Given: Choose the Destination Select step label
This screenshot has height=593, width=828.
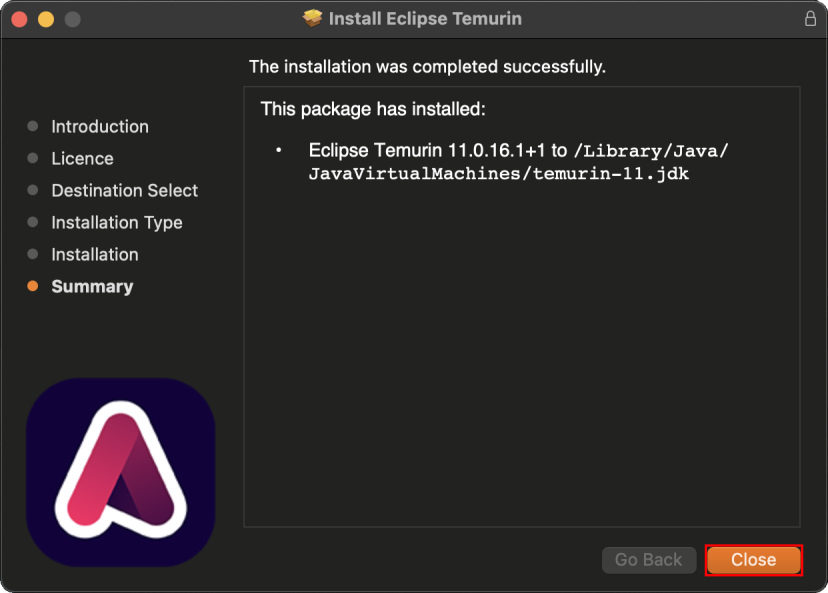Looking at the screenshot, I should tap(124, 190).
